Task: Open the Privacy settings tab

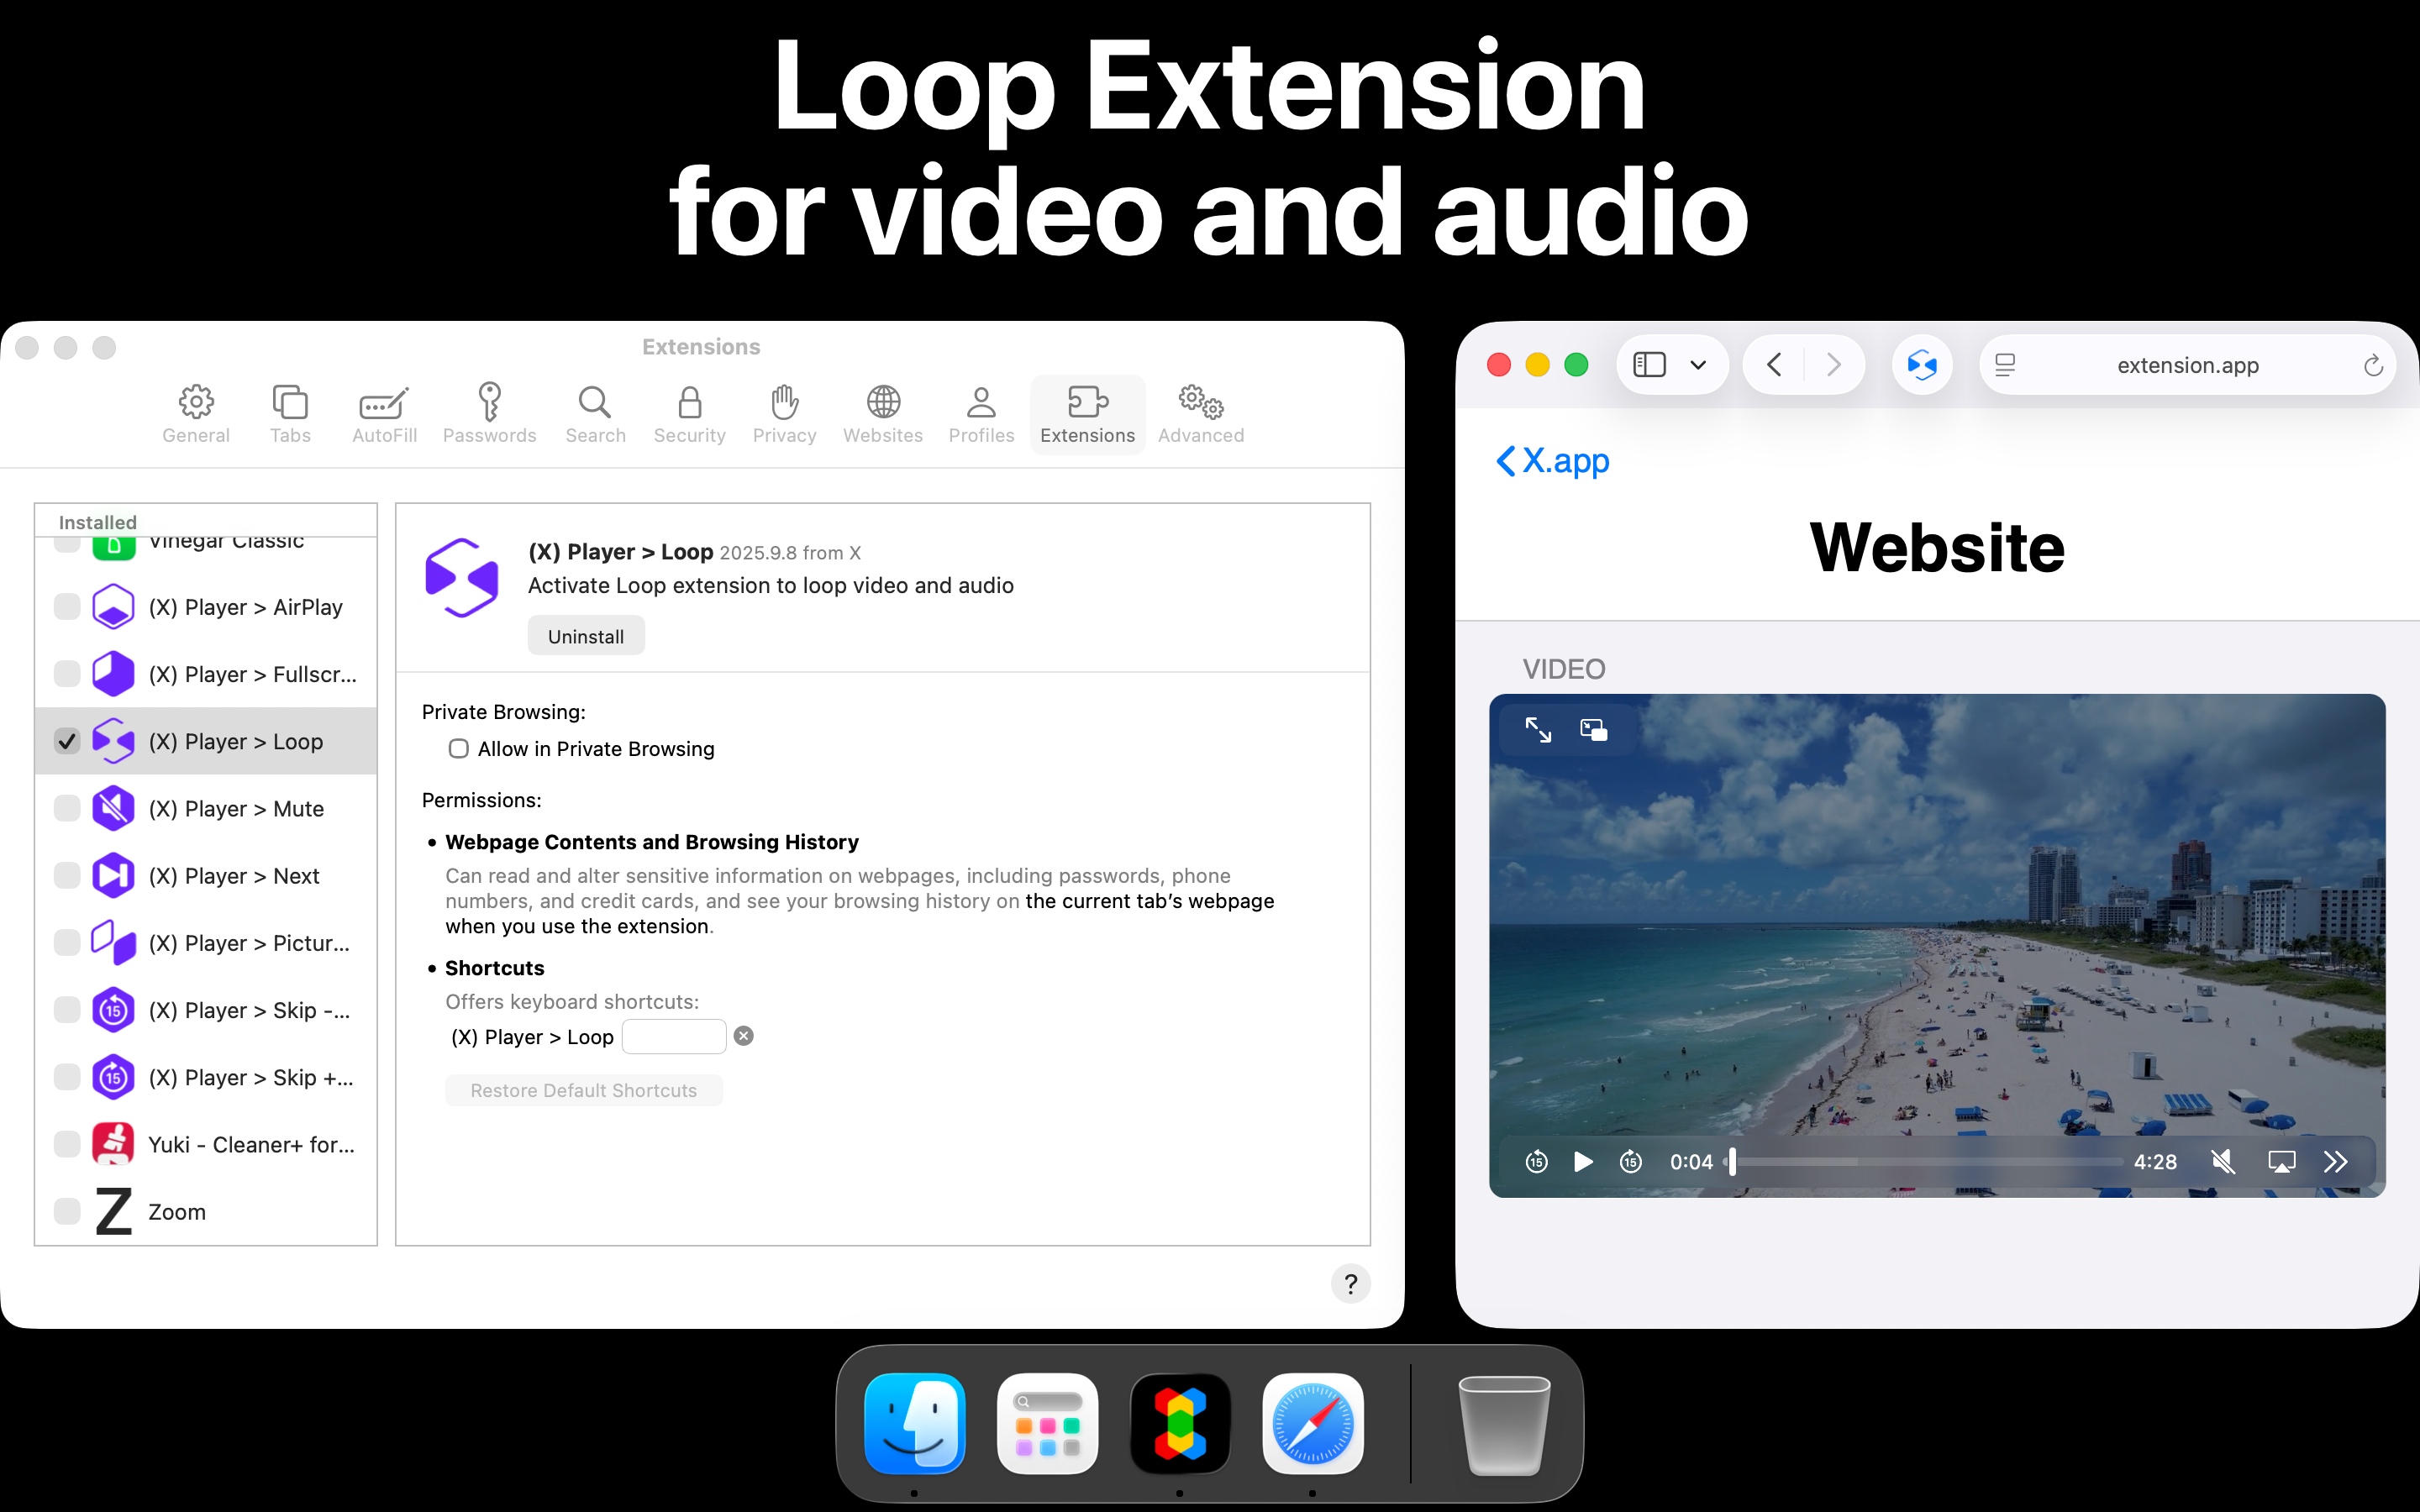Action: pyautogui.click(x=784, y=414)
